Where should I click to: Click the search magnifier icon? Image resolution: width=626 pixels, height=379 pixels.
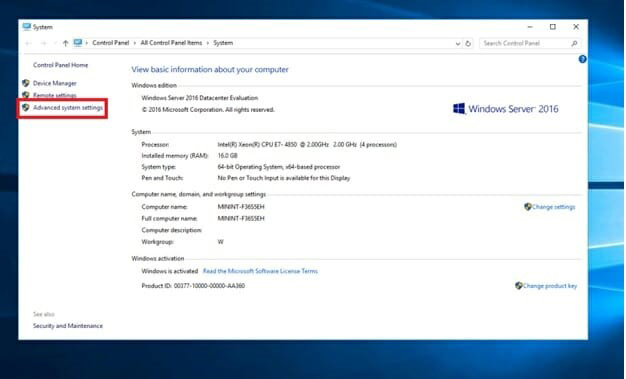click(x=574, y=43)
